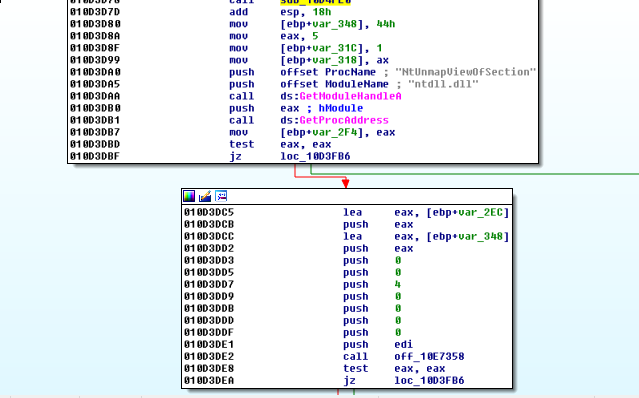Open the node color picker icon
Image resolution: width=639 pixels, height=398 pixels.
click(x=189, y=196)
